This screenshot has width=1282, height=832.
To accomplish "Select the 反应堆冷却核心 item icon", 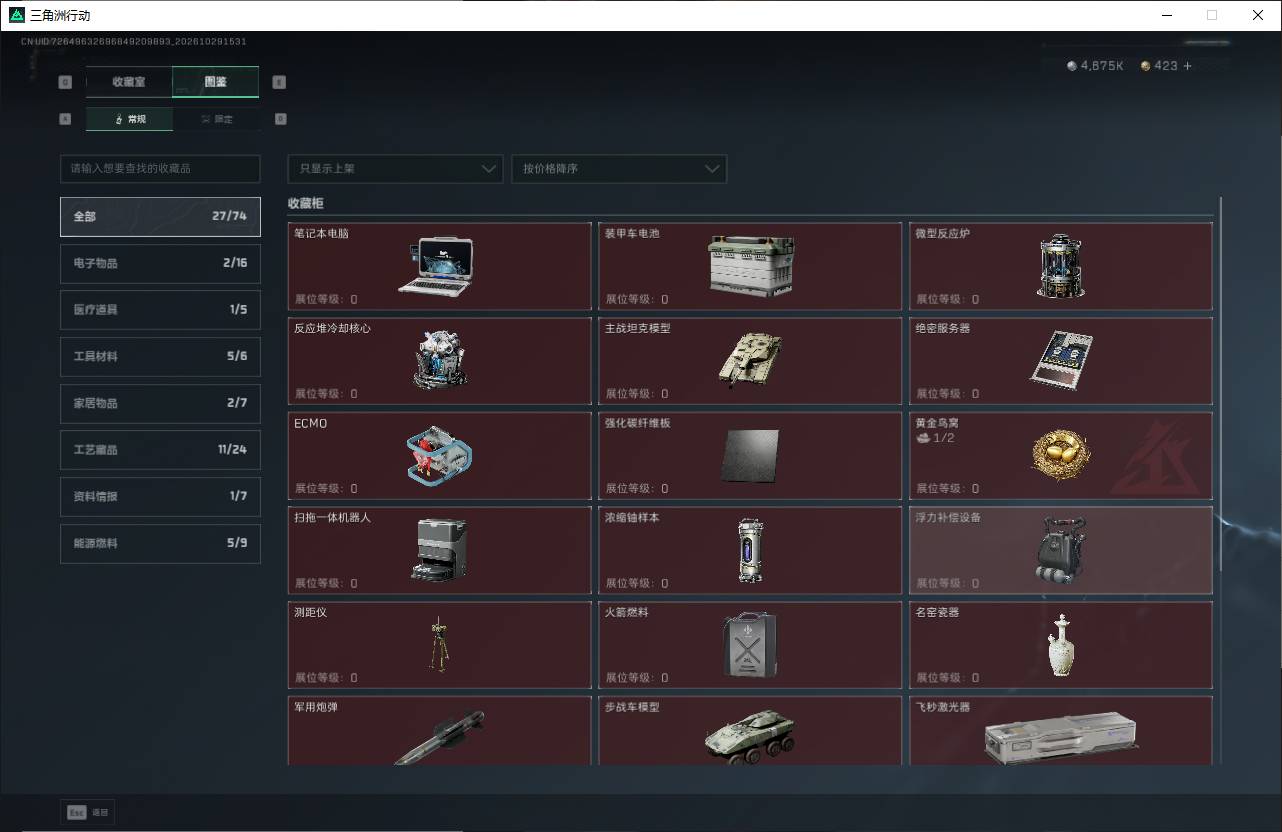I will point(440,359).
